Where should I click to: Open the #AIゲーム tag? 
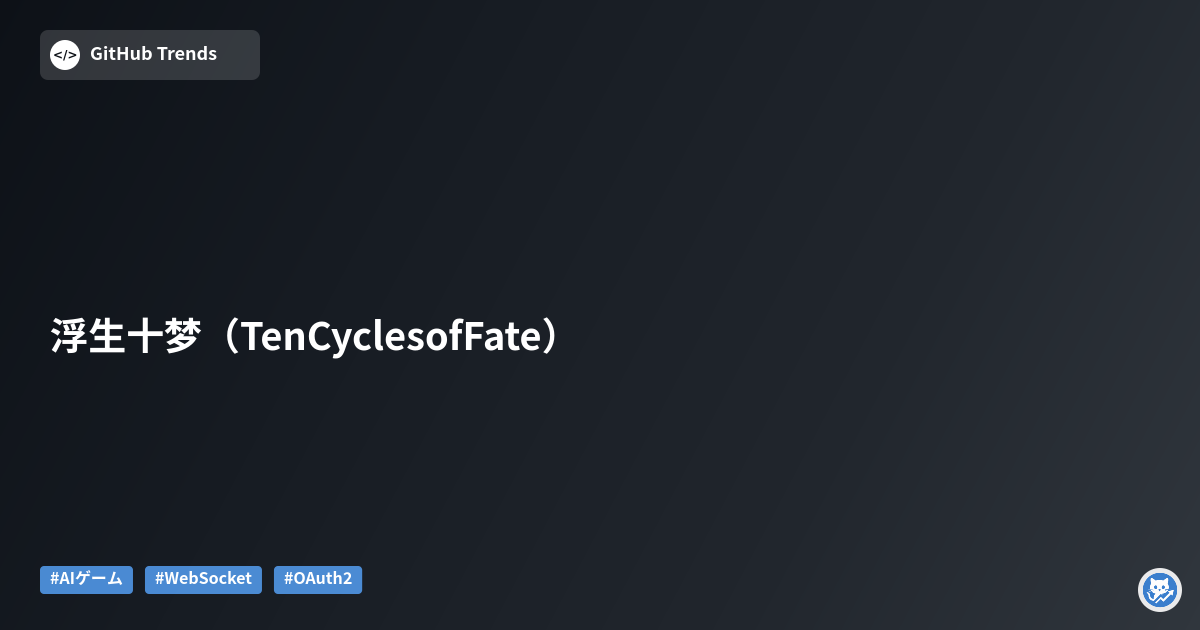86,580
